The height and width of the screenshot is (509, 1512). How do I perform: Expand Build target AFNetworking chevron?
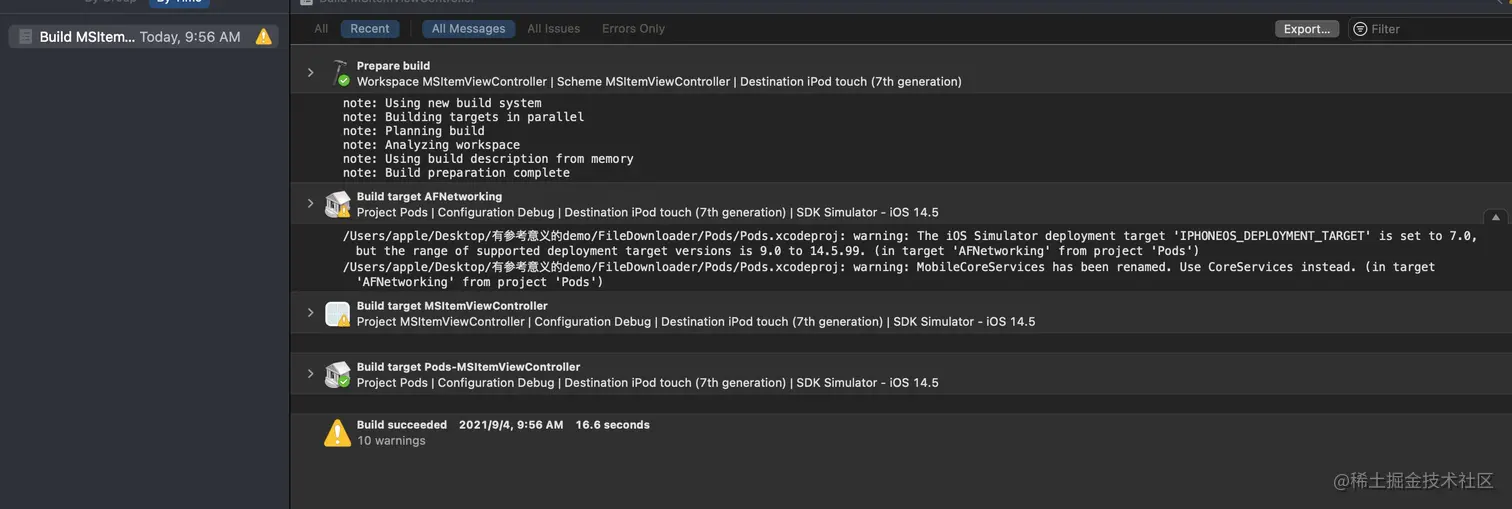click(x=310, y=204)
